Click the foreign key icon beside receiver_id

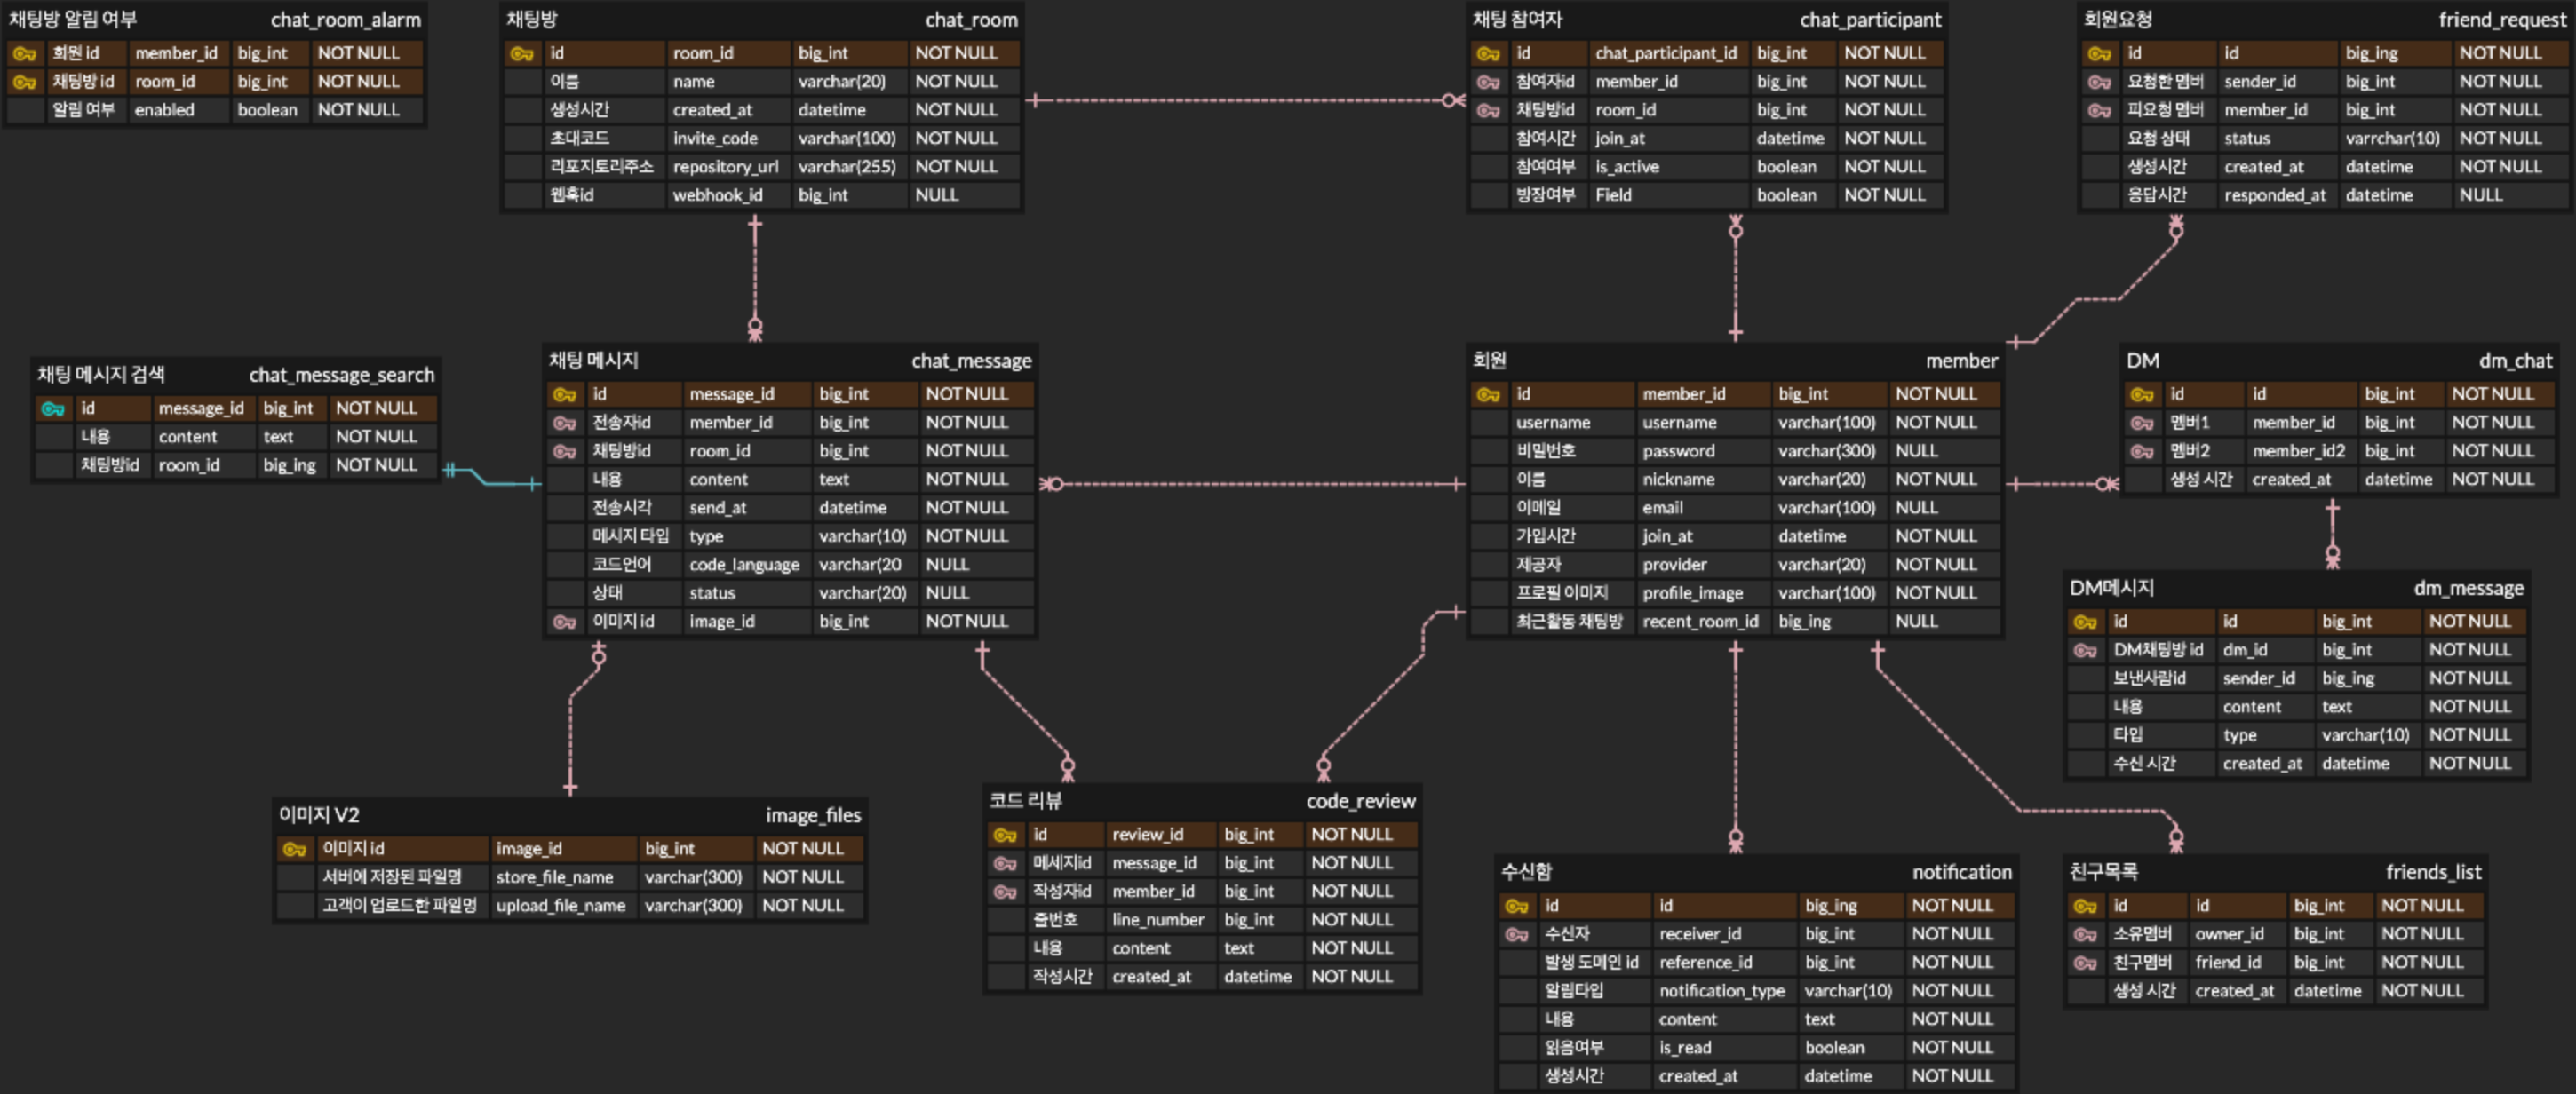click(1516, 935)
